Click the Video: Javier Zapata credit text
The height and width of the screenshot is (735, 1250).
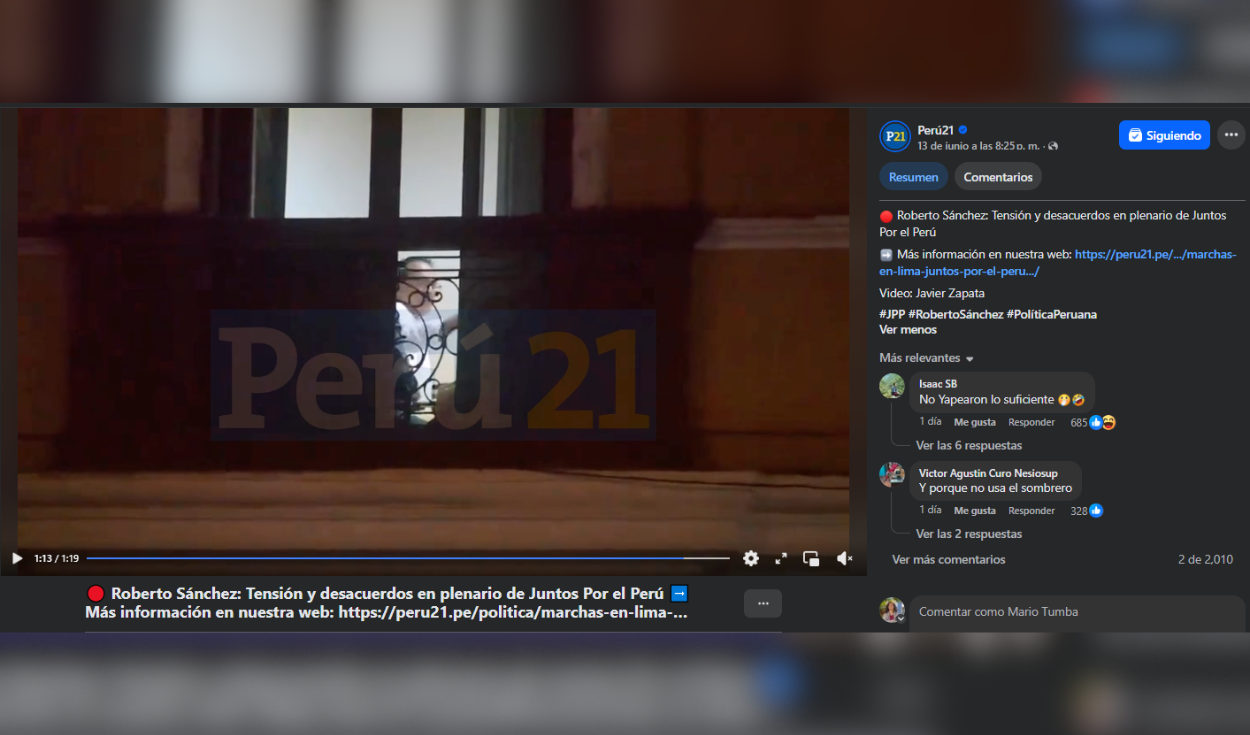(x=932, y=294)
